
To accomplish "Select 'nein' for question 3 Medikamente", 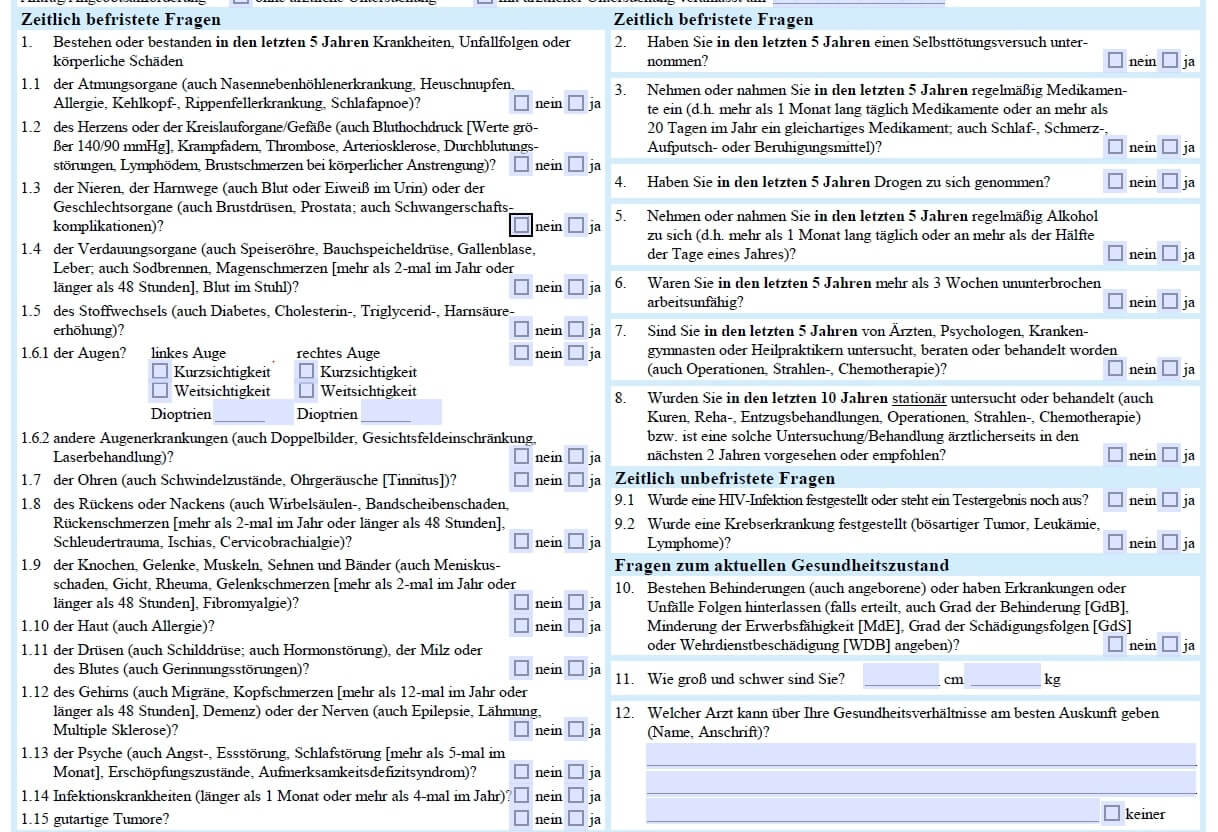I will pyautogui.click(x=1115, y=146).
